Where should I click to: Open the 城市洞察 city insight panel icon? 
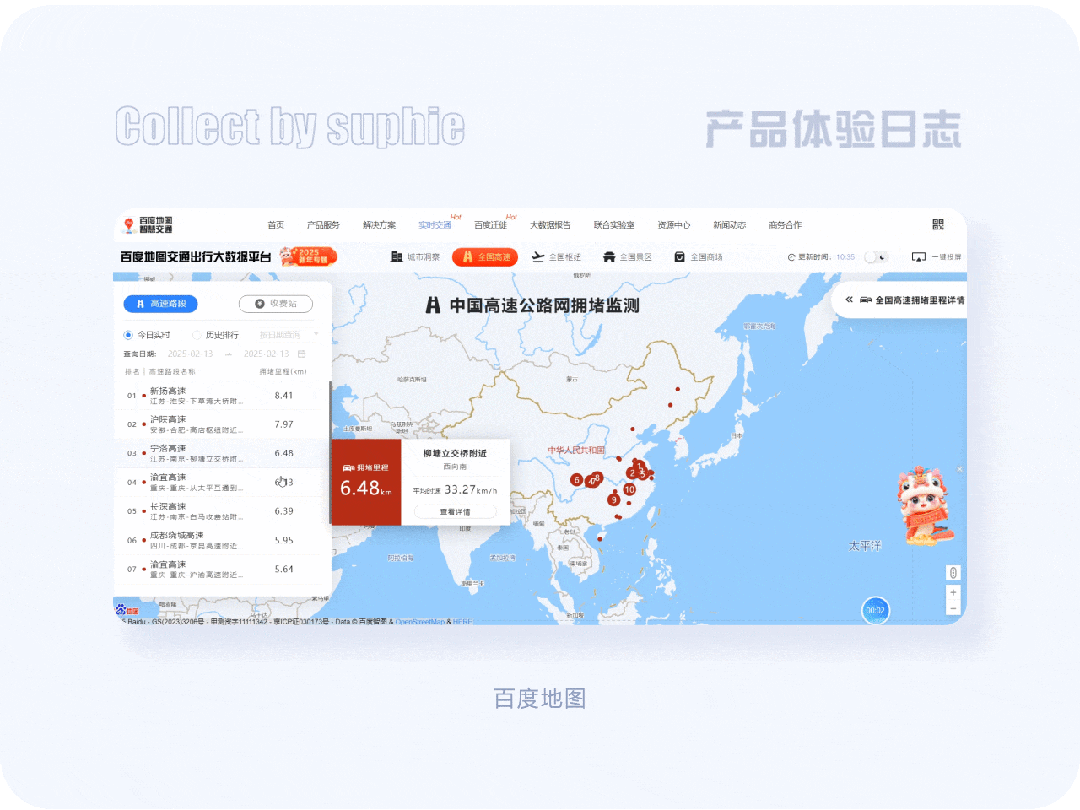point(412,256)
